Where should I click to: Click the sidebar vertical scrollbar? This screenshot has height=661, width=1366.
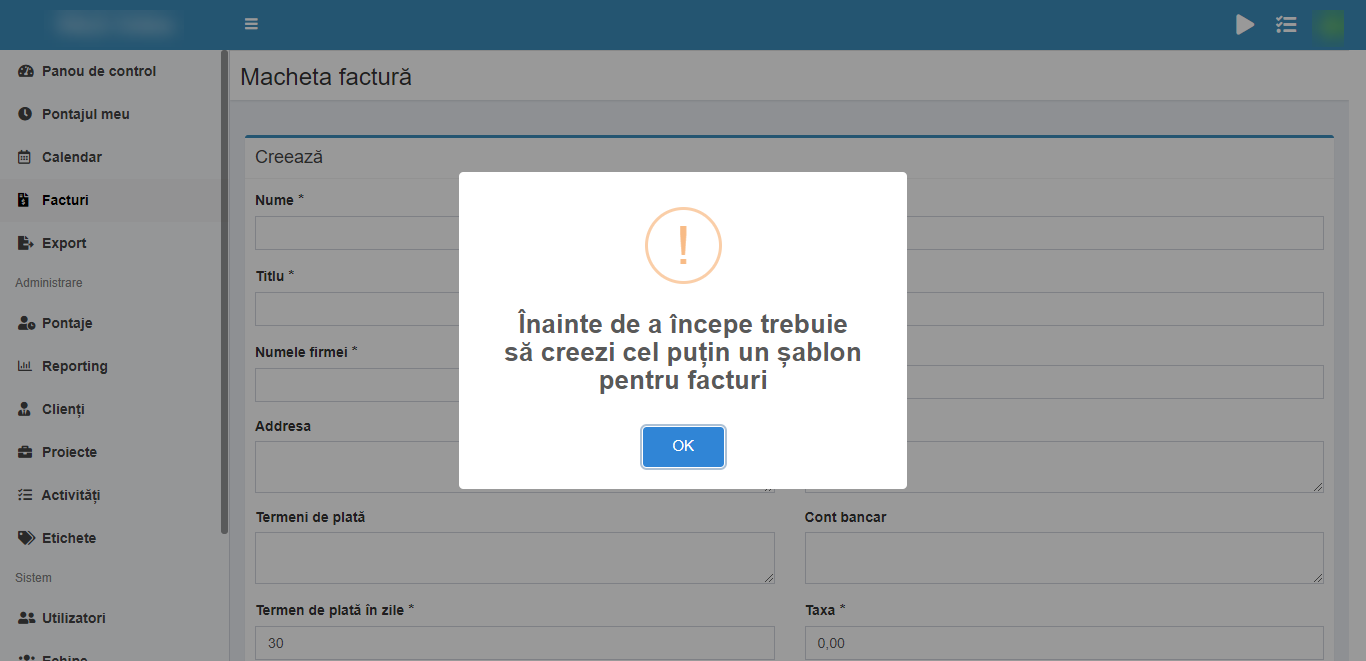[225, 292]
